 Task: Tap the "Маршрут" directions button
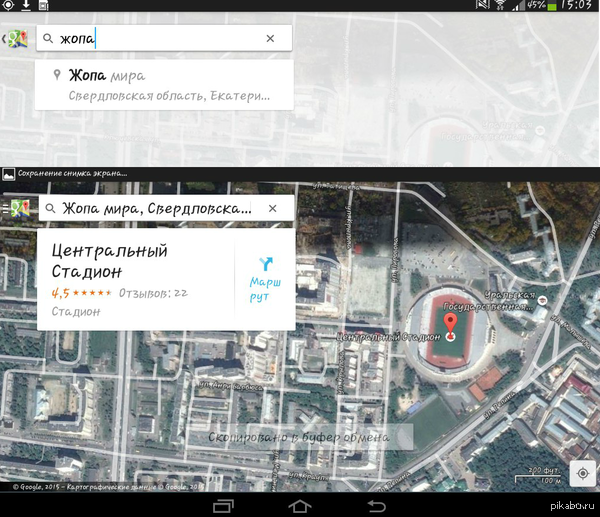265,279
